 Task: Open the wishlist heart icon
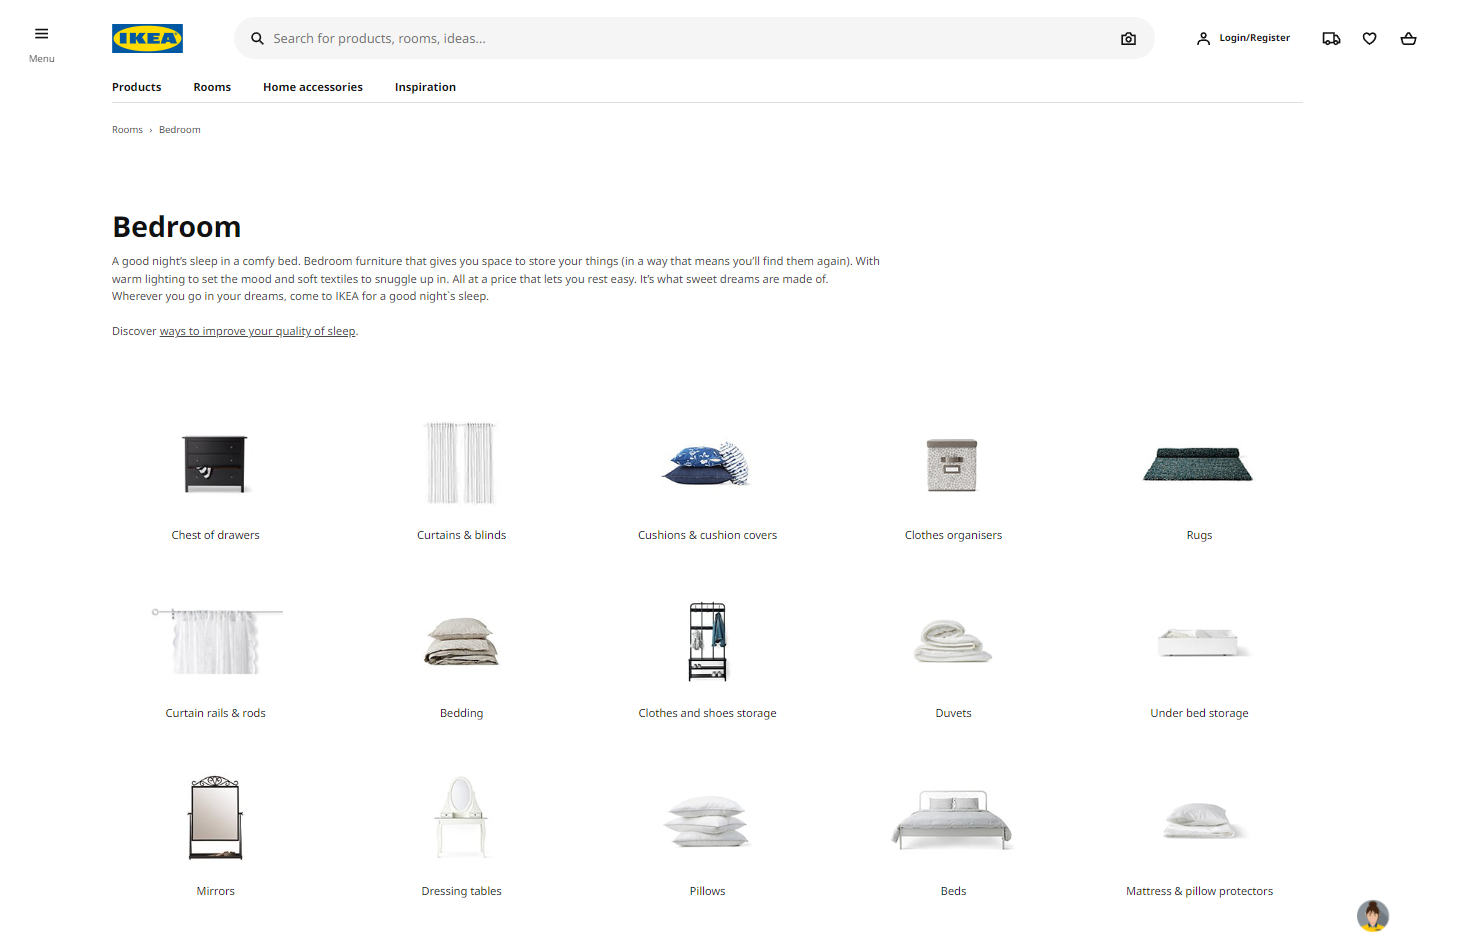tap(1369, 38)
